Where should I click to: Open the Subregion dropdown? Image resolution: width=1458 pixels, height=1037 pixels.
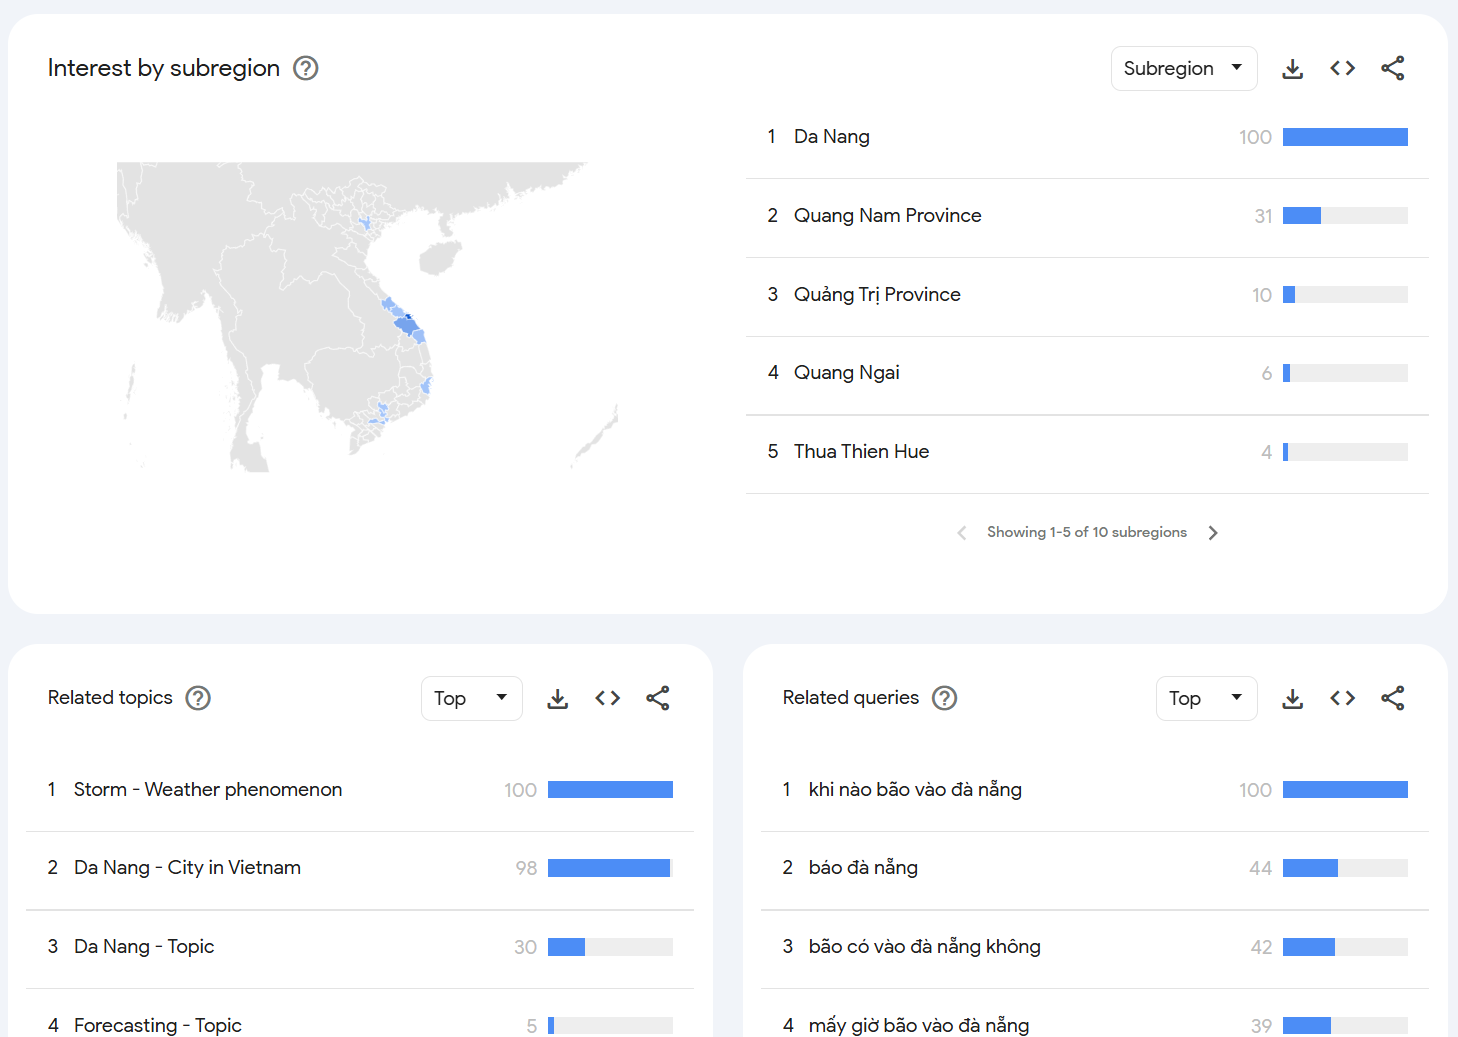click(x=1183, y=69)
